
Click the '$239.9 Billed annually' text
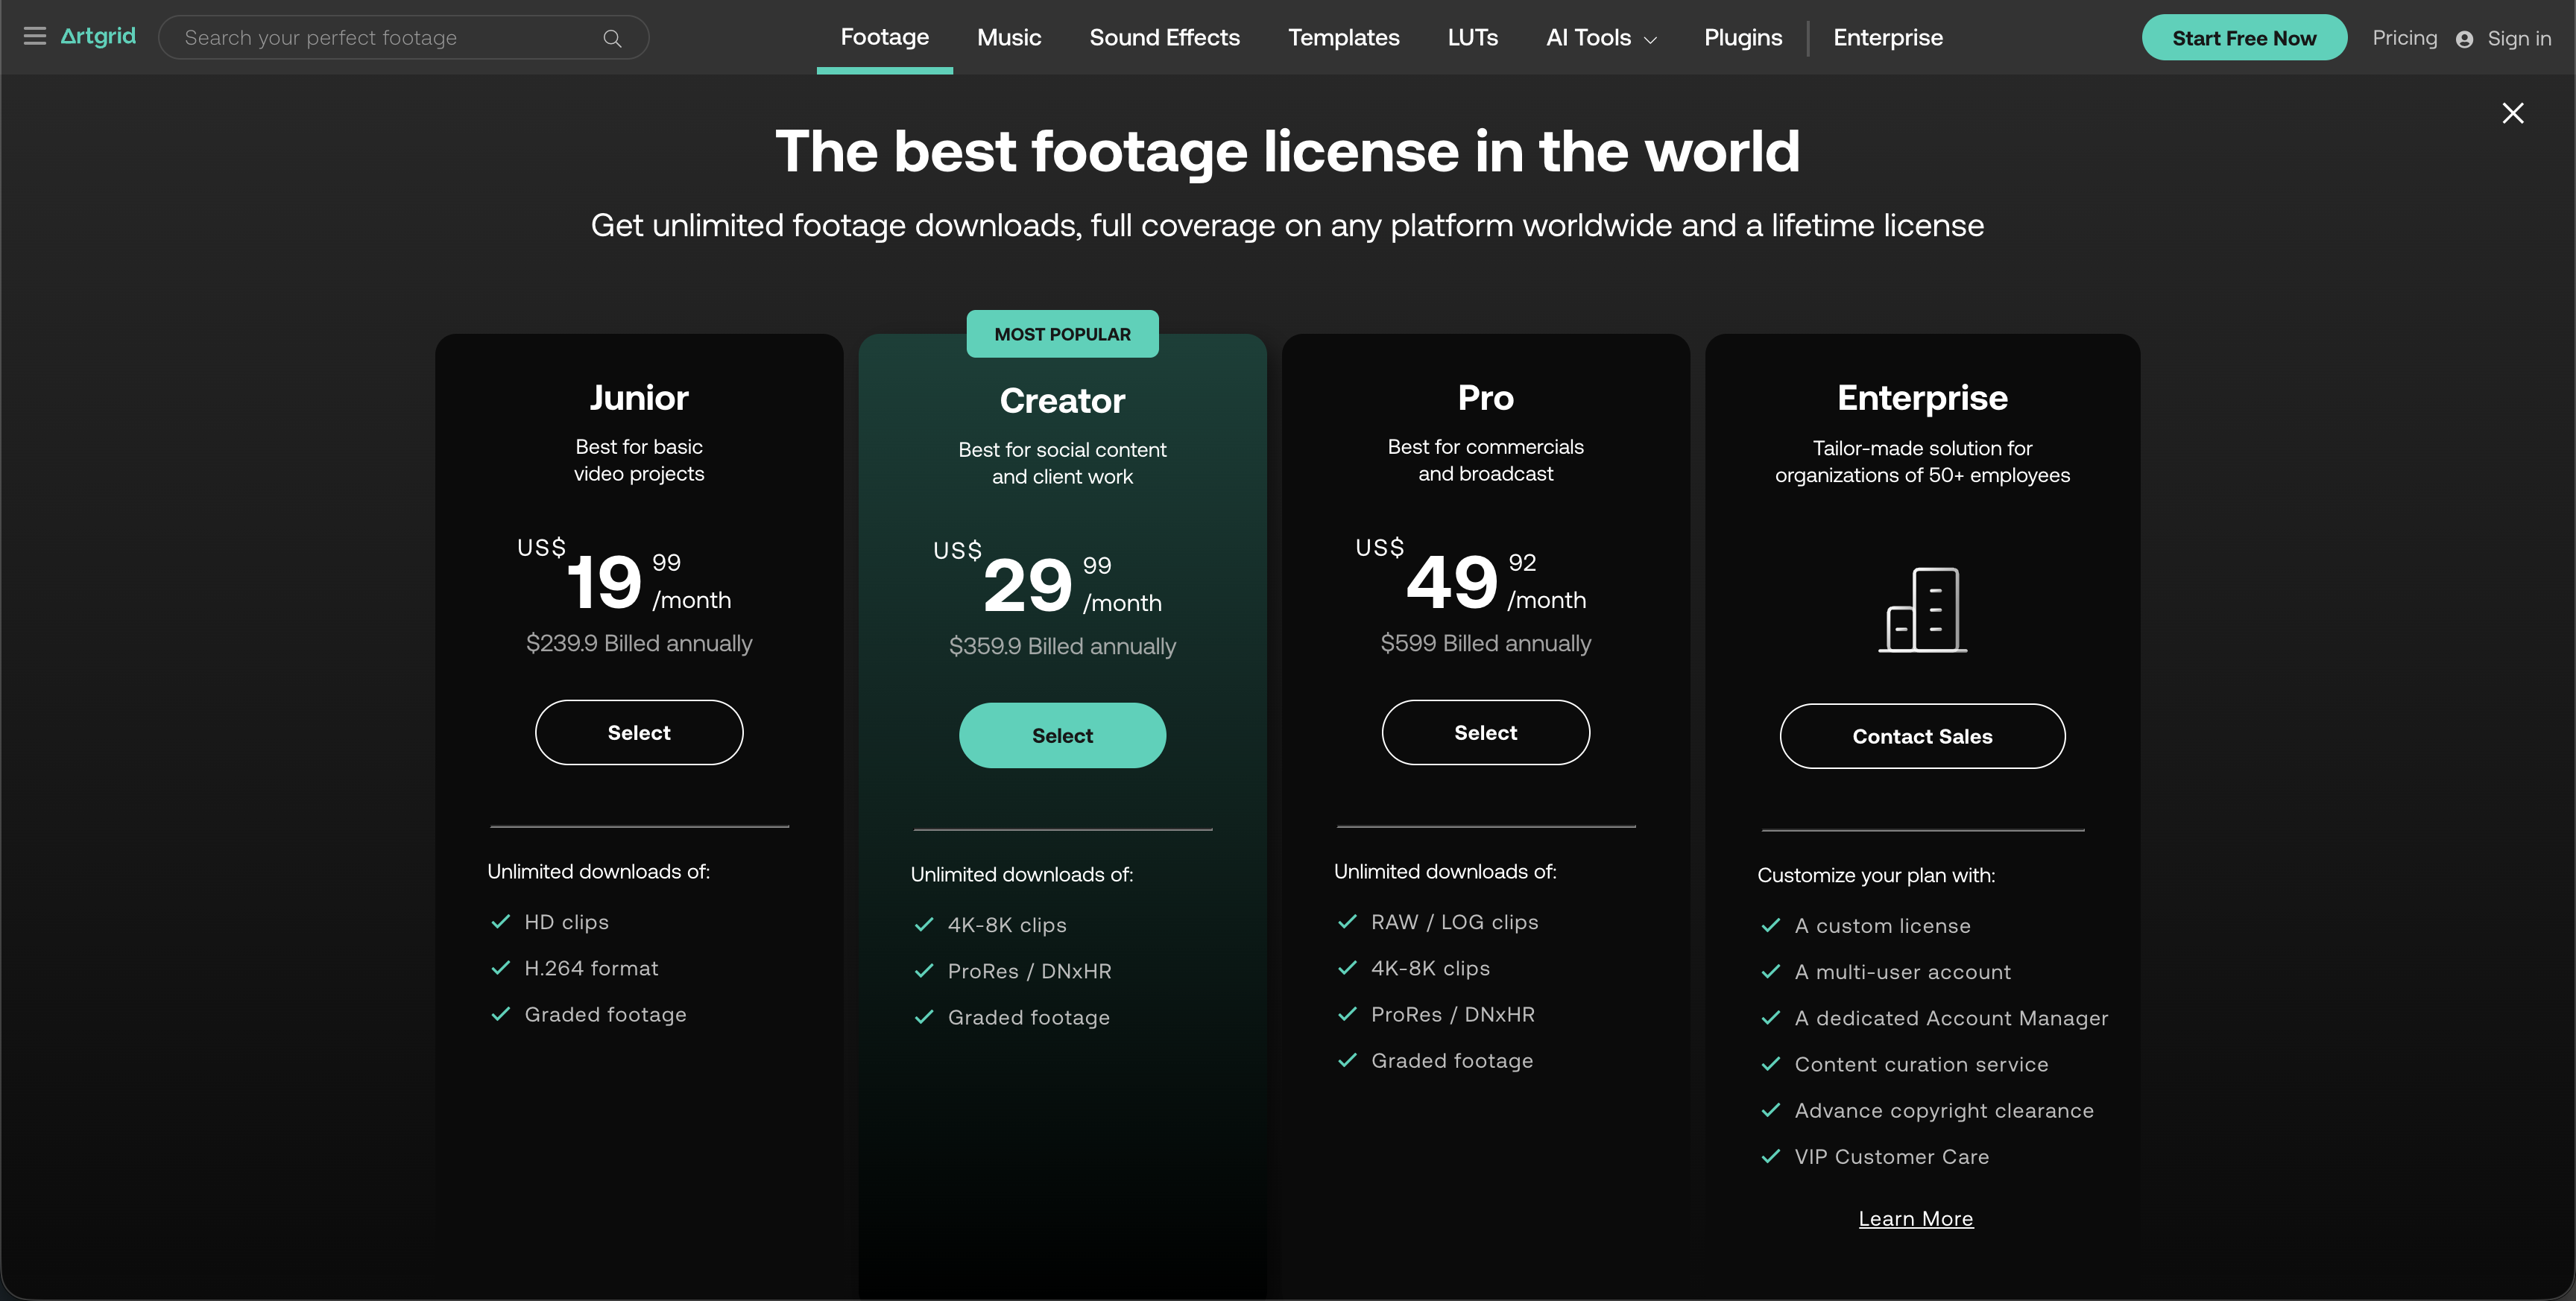tap(639, 643)
